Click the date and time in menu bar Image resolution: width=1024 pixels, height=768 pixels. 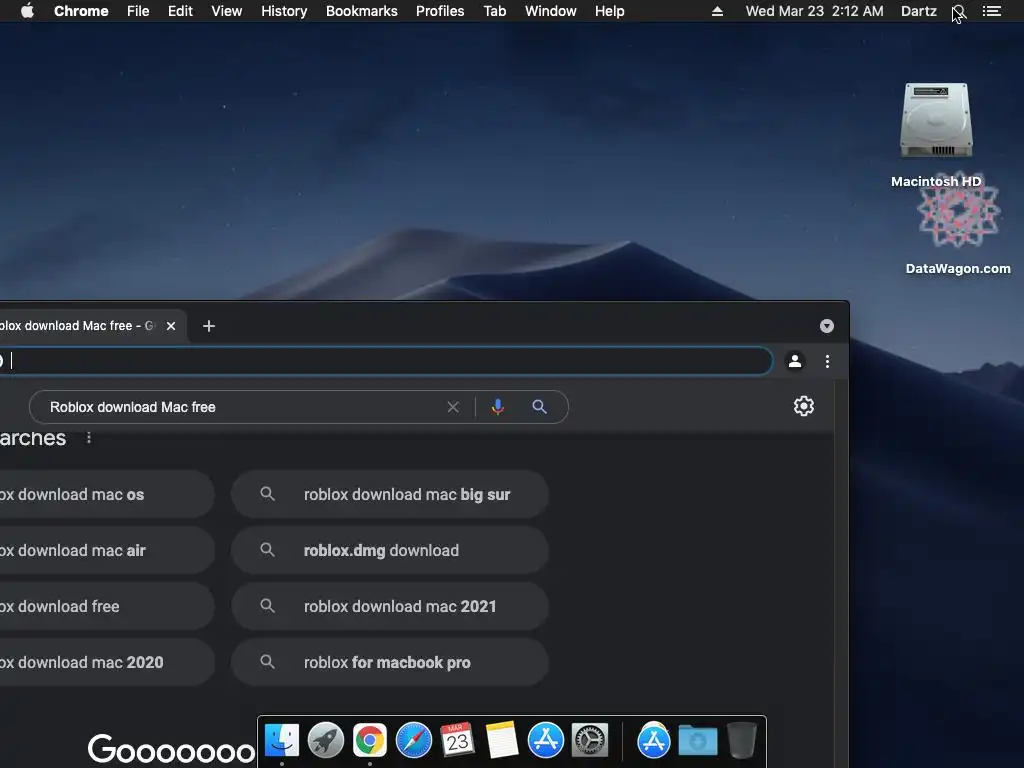[814, 11]
